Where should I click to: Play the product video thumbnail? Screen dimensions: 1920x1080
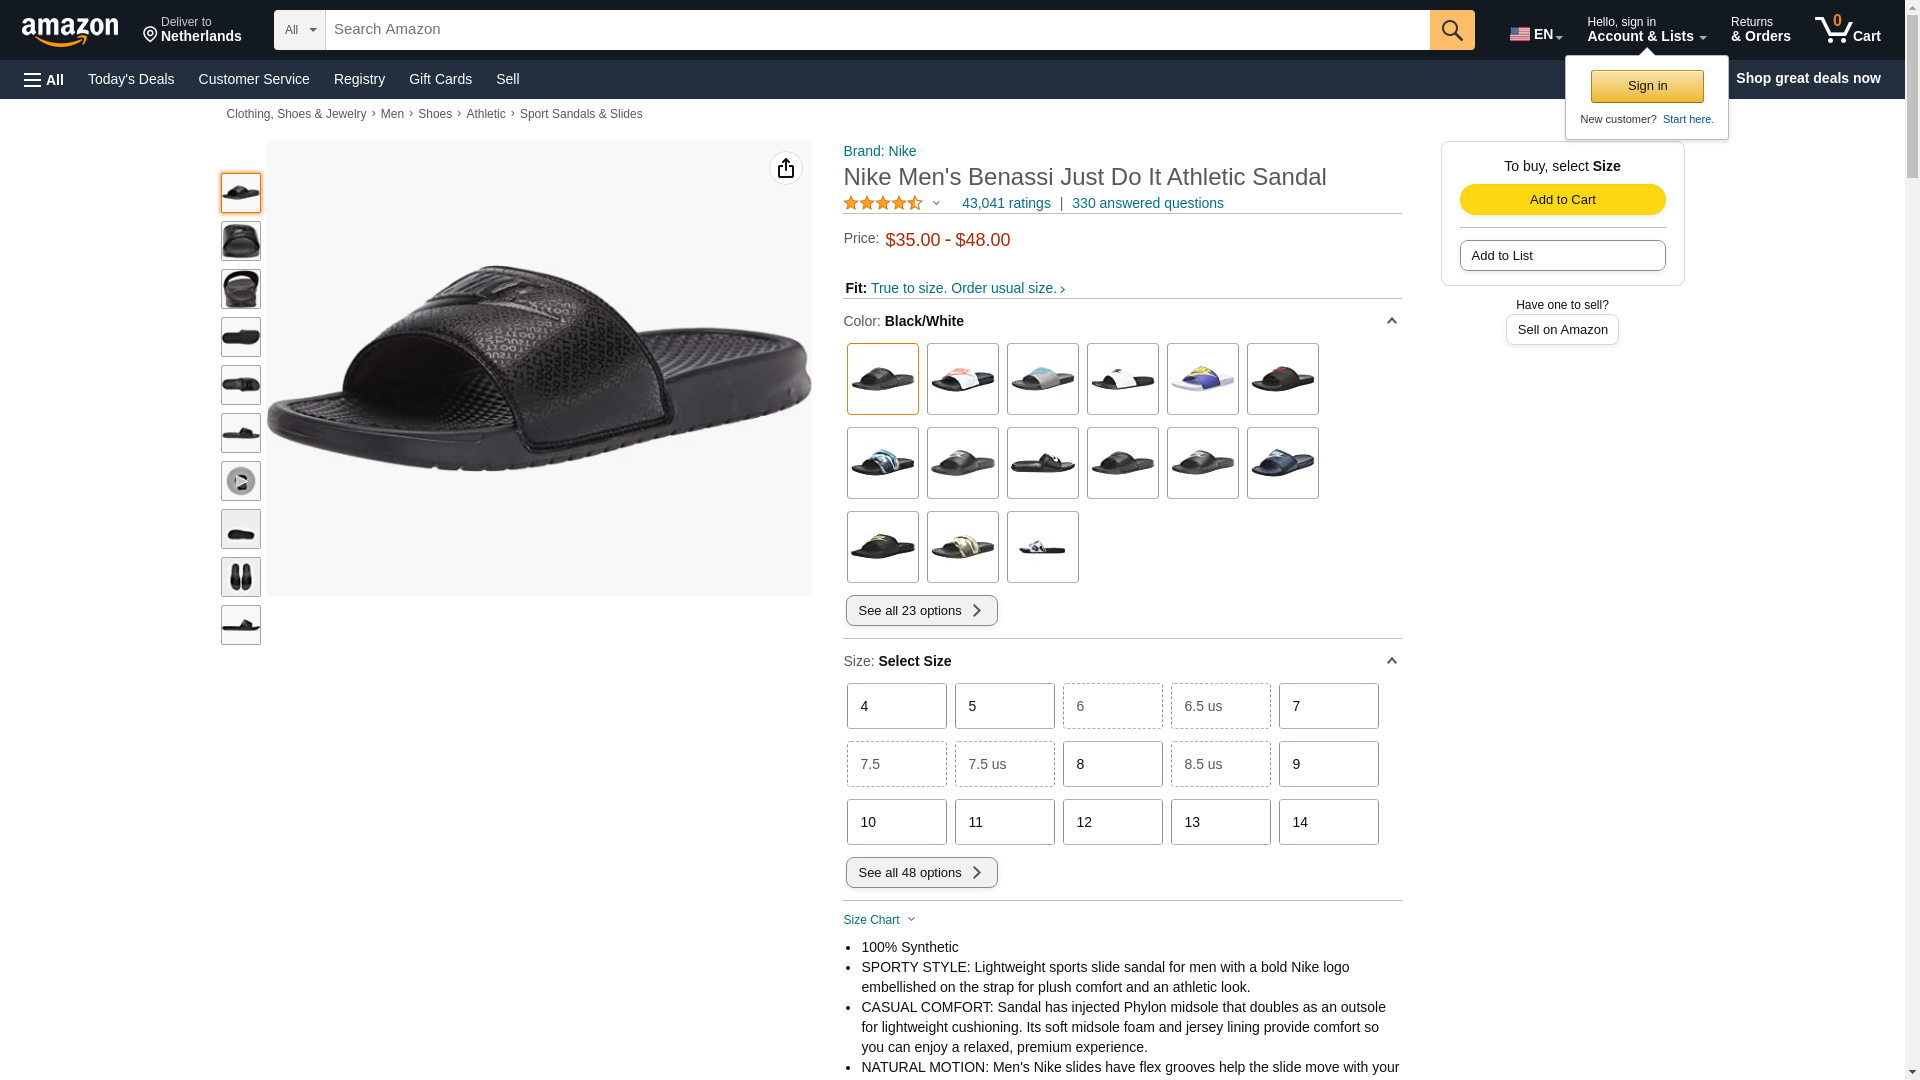[240, 481]
